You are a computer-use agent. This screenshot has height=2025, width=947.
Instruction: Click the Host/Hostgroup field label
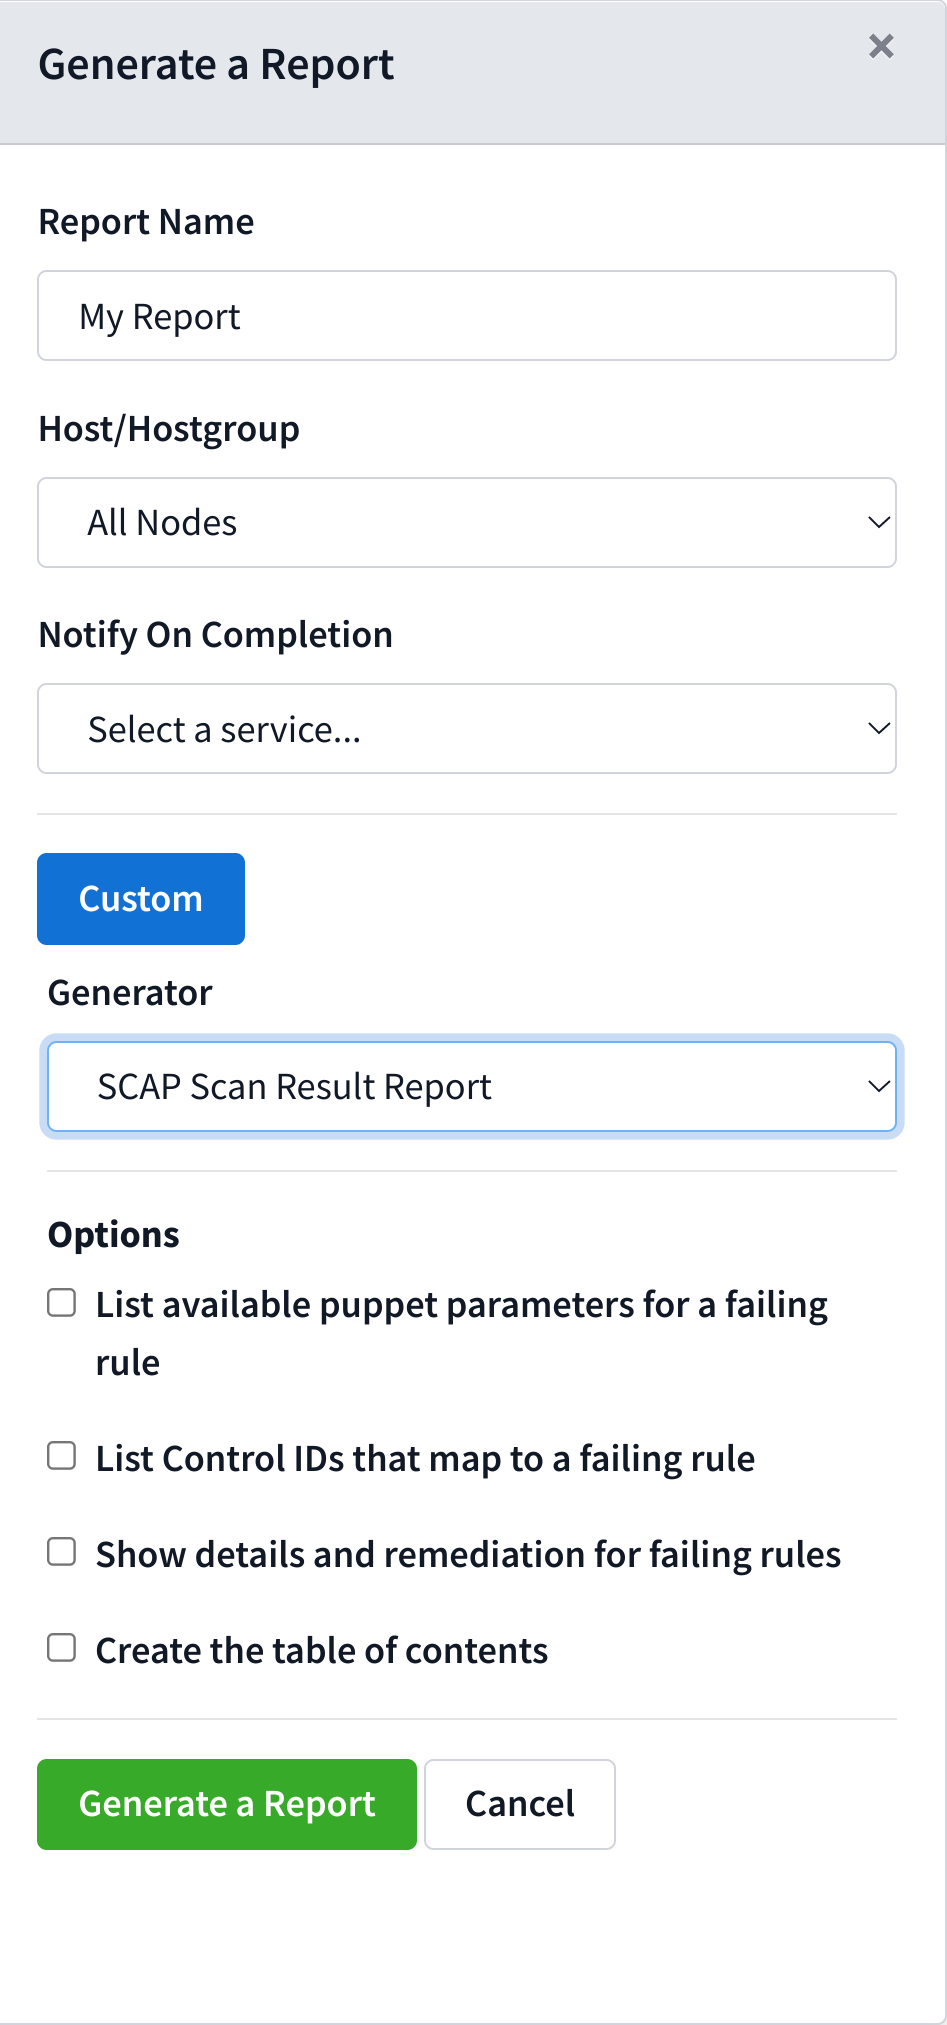pyautogui.click(x=169, y=429)
